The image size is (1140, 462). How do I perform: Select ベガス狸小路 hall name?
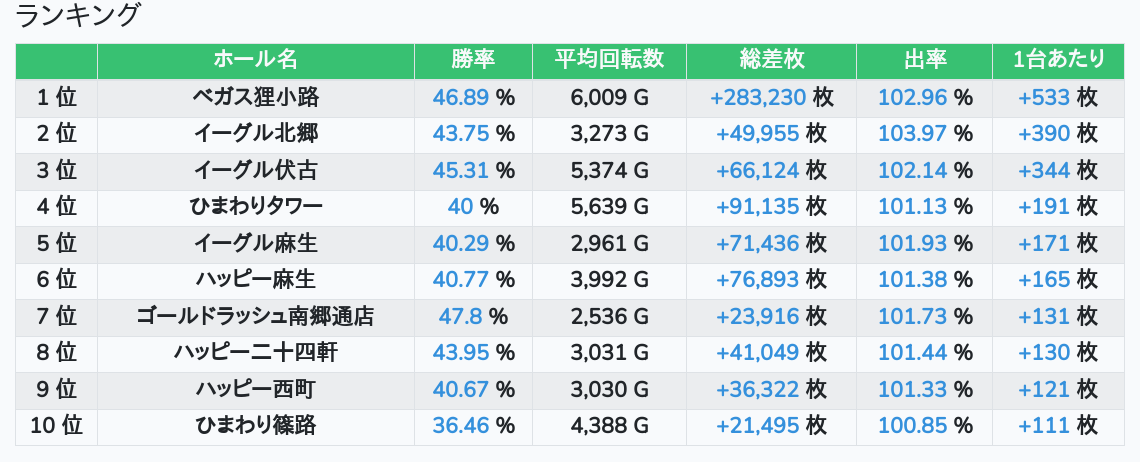256,97
